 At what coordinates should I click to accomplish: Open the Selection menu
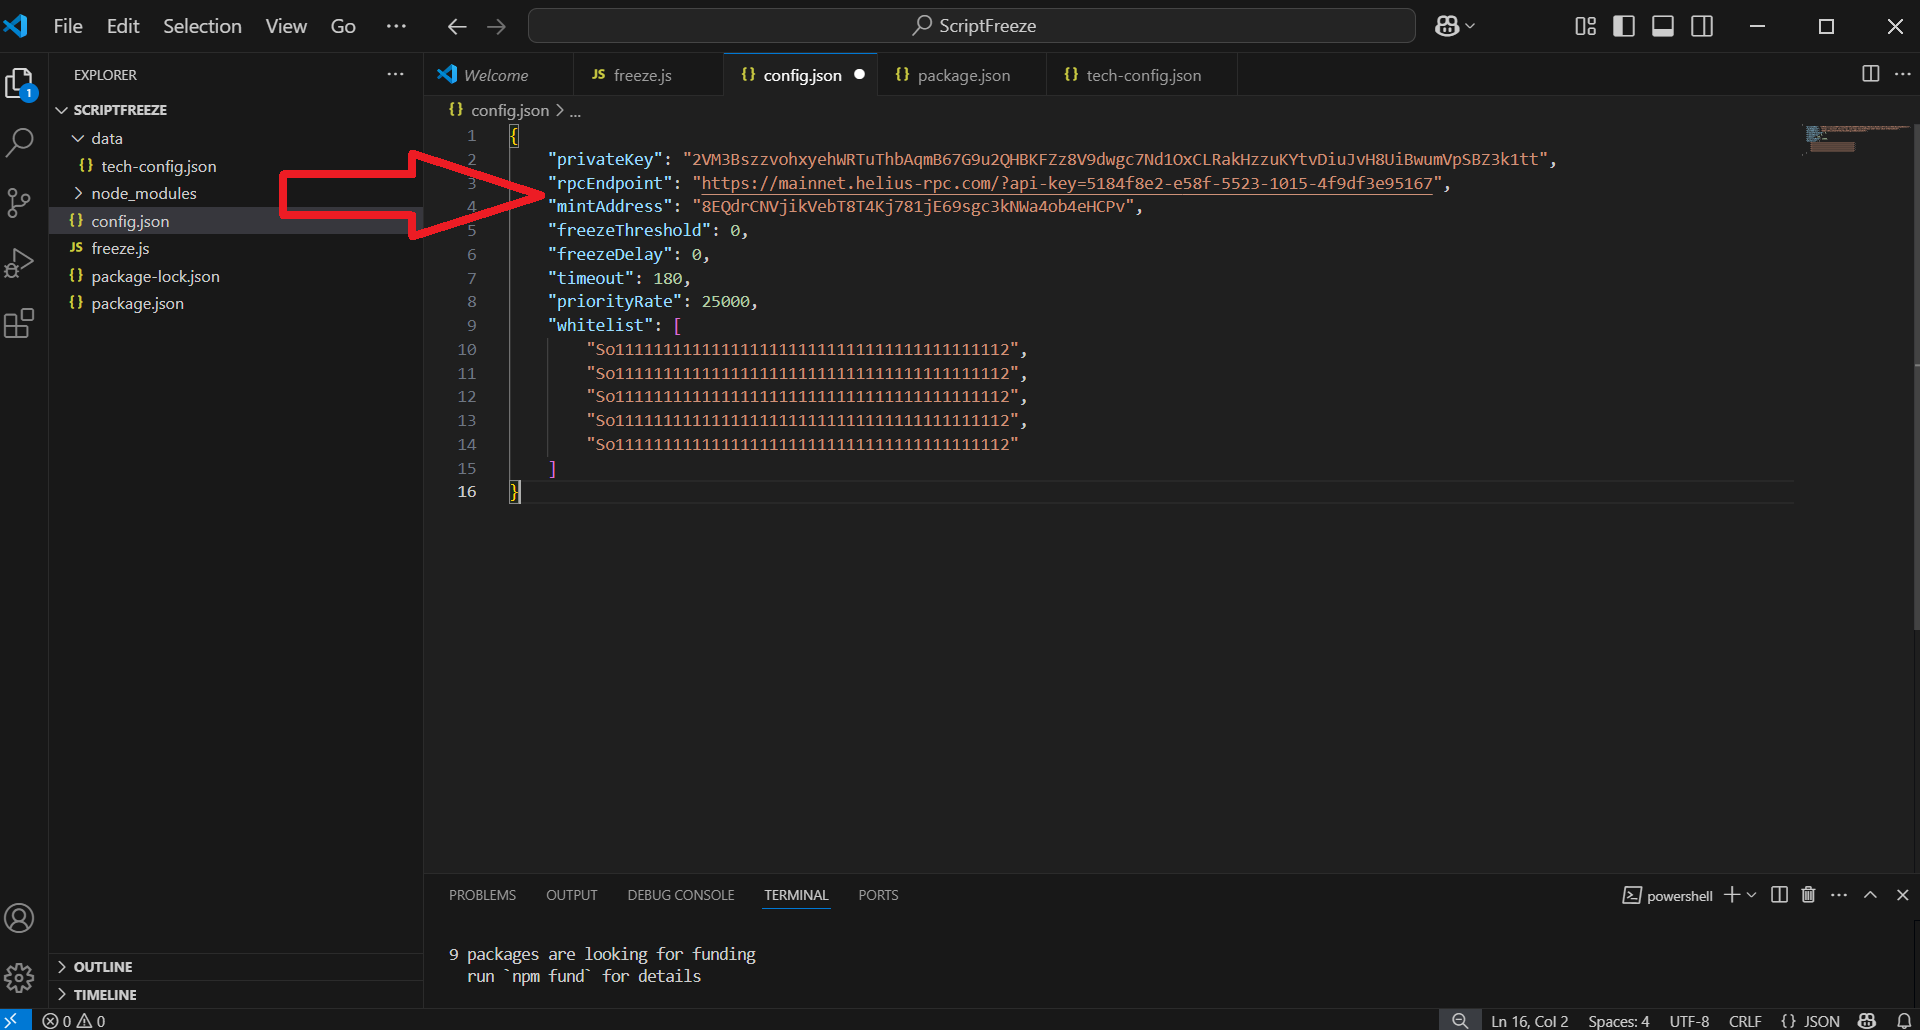tap(202, 26)
